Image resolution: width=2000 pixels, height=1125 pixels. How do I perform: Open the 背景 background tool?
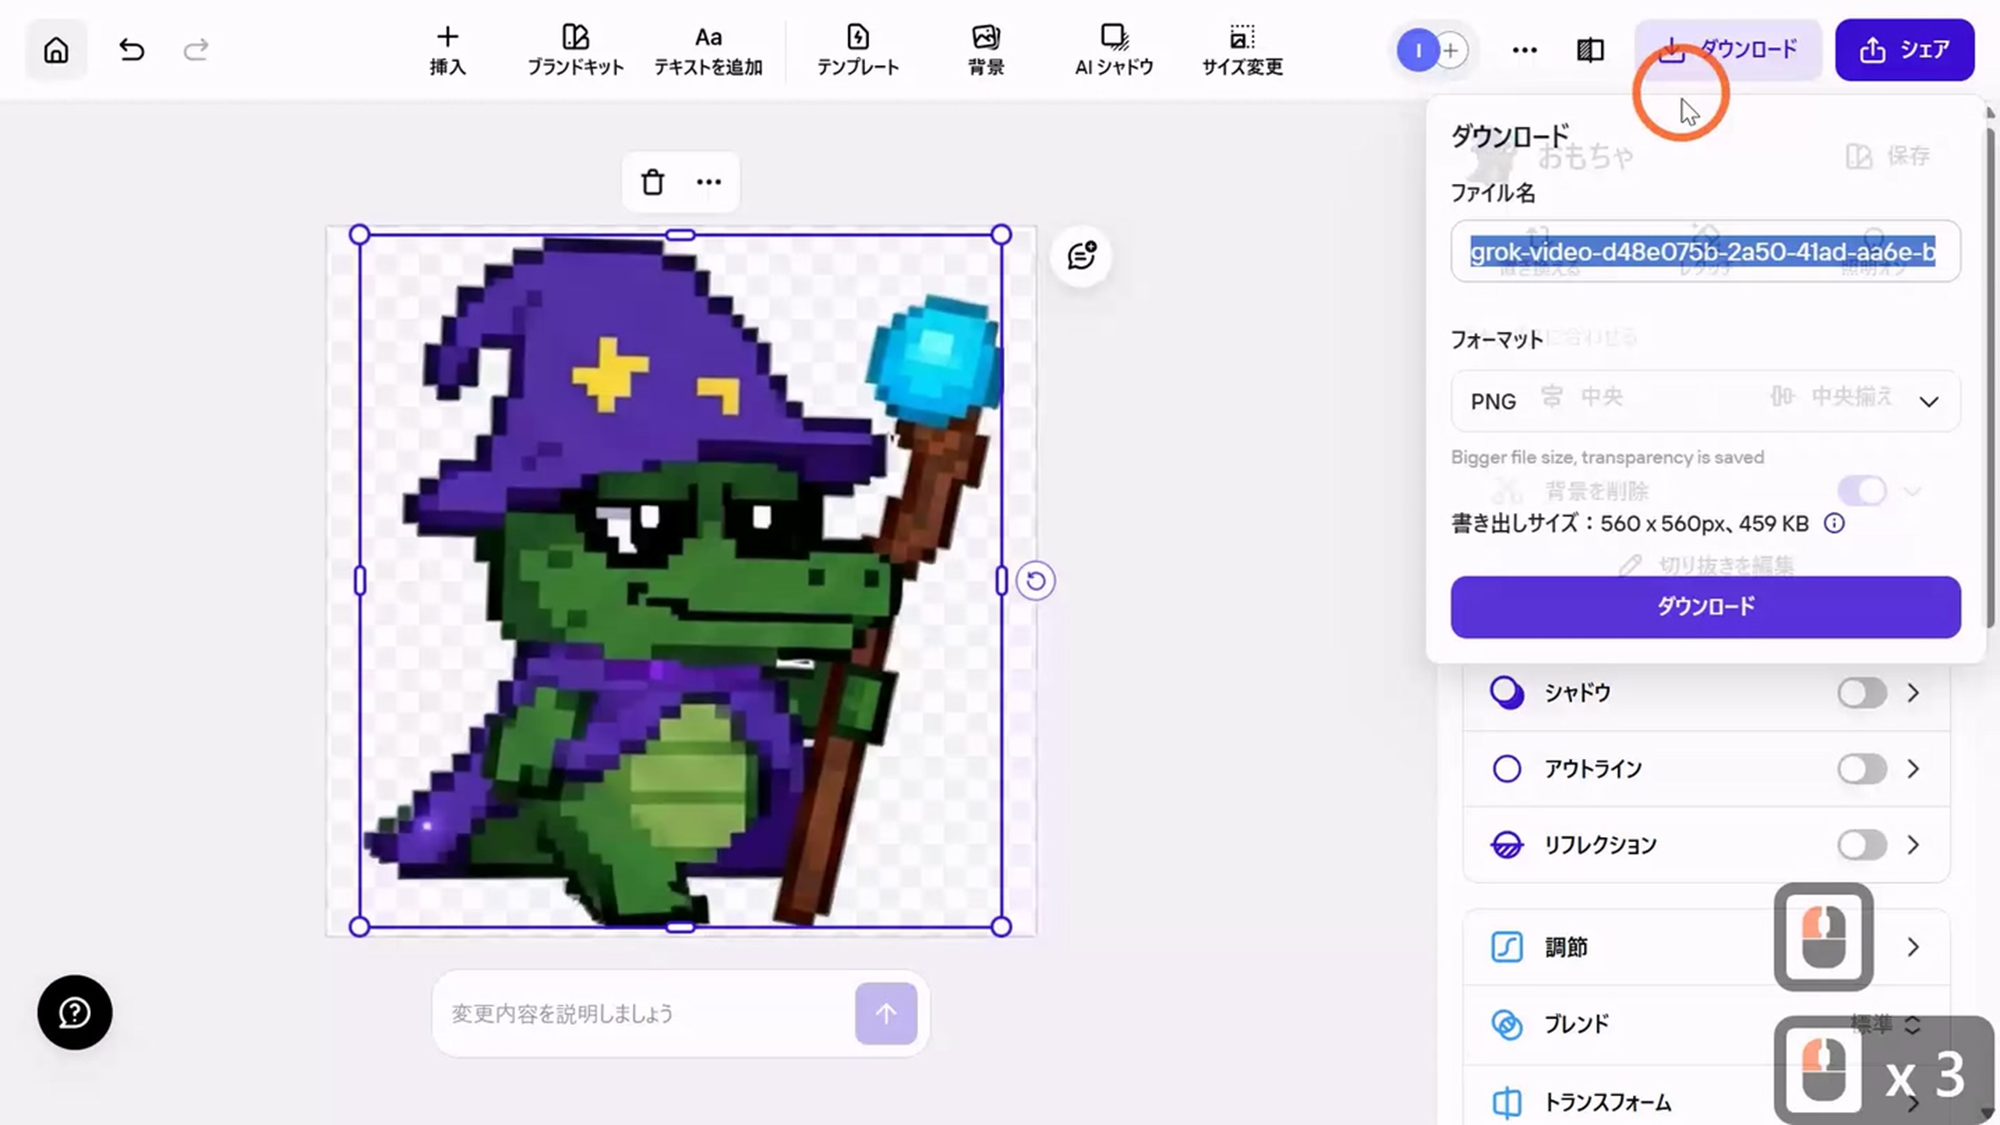point(985,50)
